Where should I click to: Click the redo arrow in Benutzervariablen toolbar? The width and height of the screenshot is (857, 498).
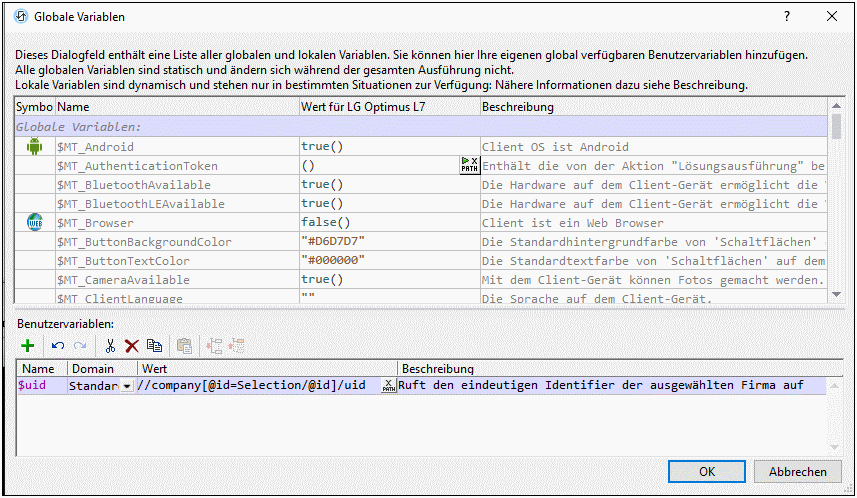coord(81,346)
